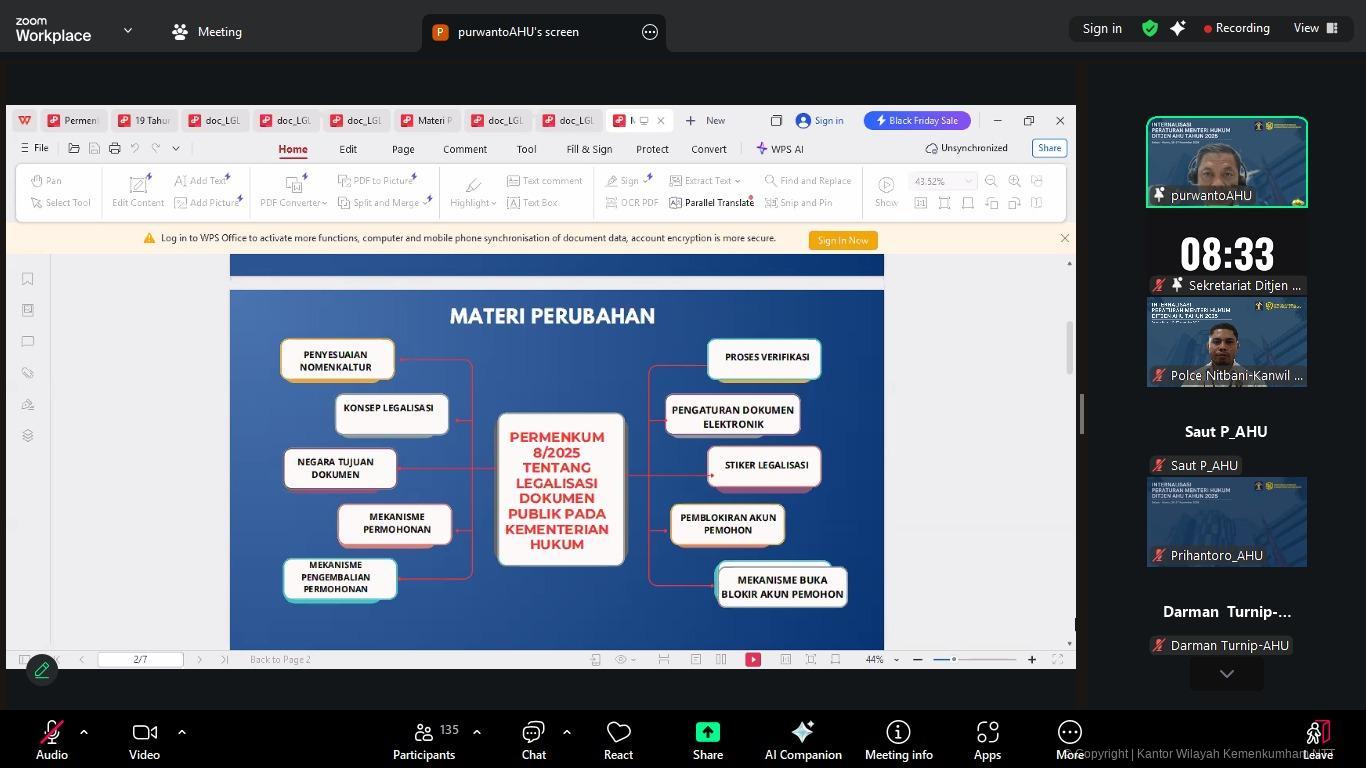The image size is (1366, 768).
Task: Unmute the microphone with Audio button
Action: [52, 740]
